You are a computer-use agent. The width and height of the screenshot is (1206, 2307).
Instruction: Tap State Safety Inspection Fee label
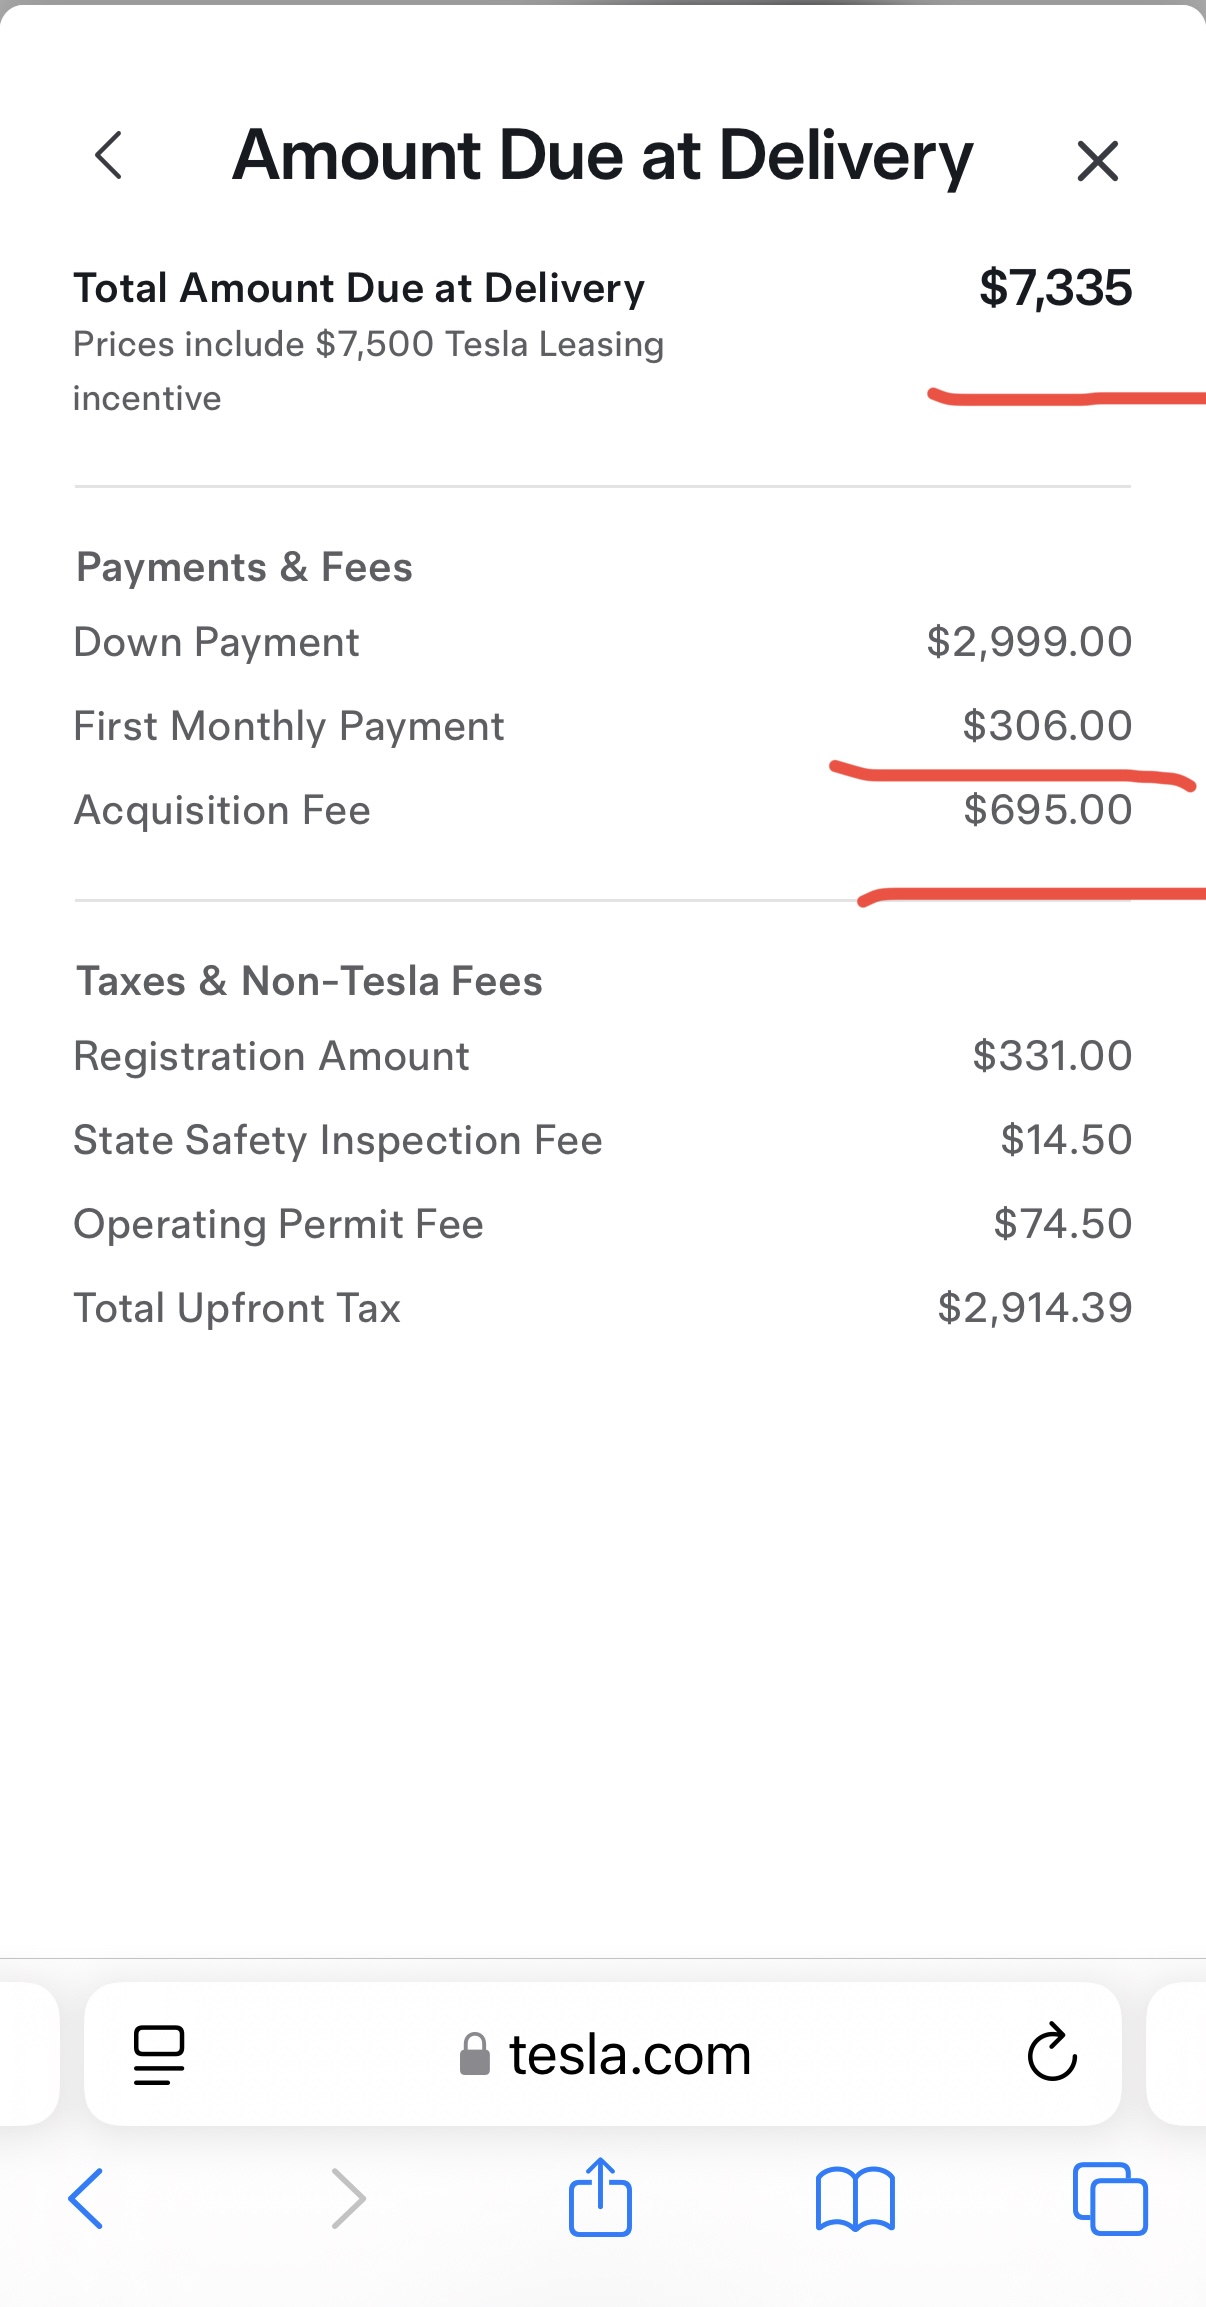338,1140
